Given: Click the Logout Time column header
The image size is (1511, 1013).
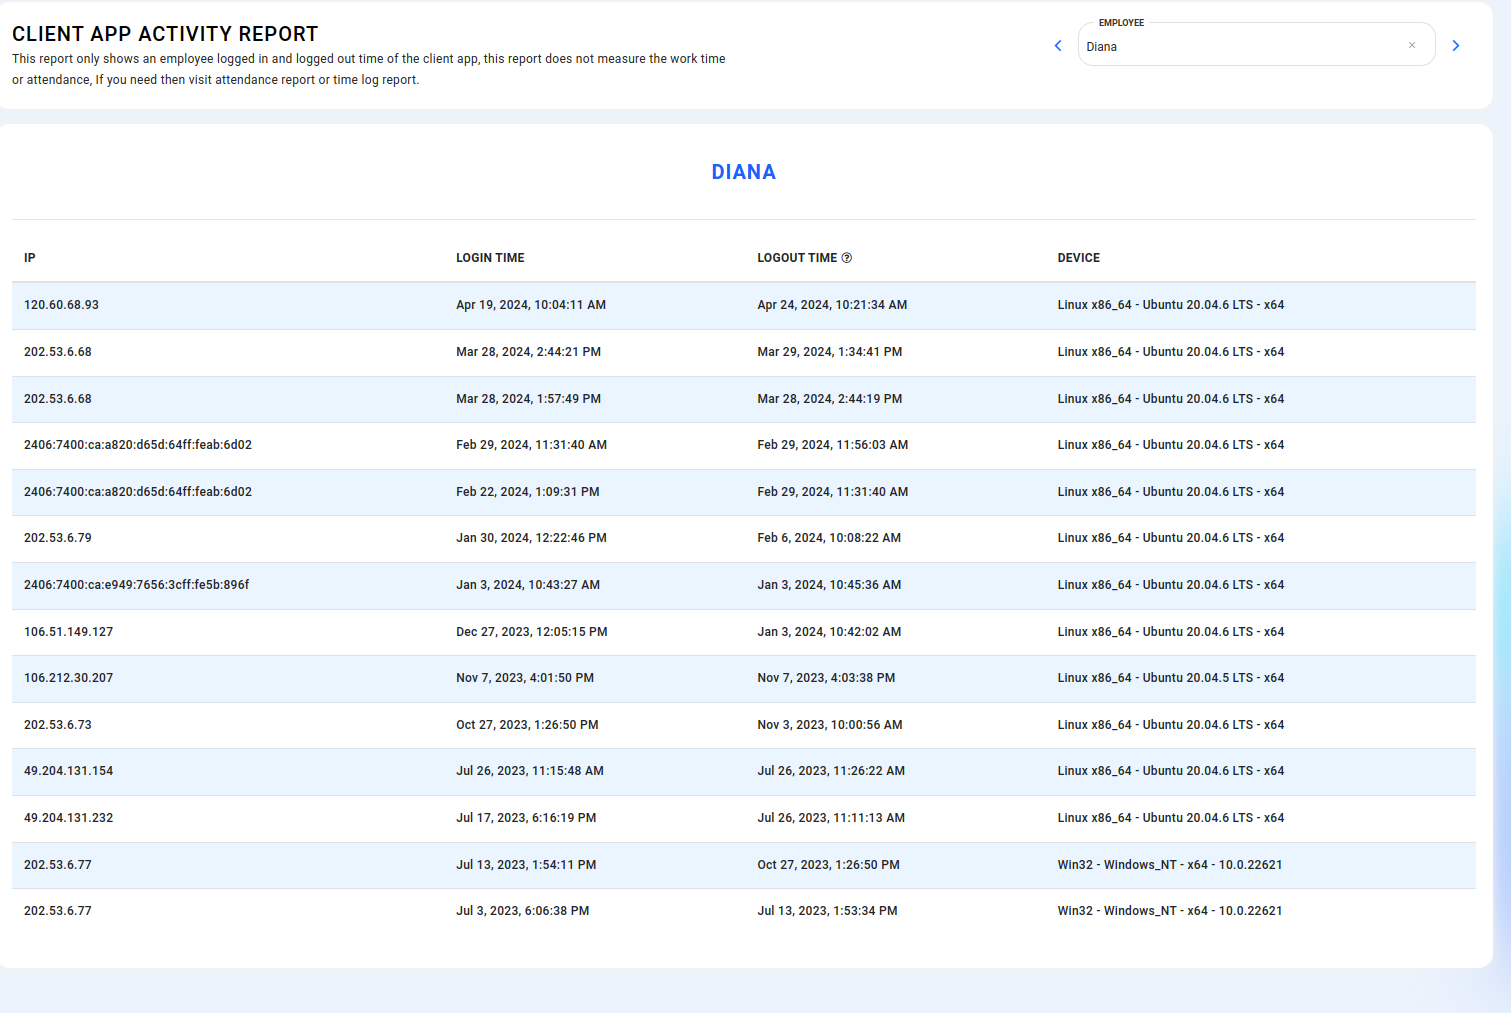Looking at the screenshot, I should (x=796, y=258).
